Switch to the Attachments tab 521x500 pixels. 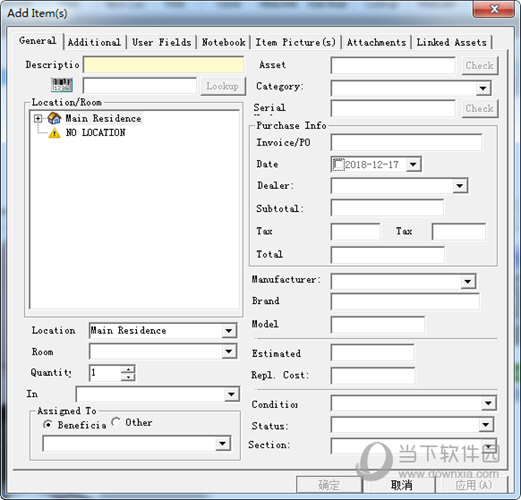click(x=377, y=42)
